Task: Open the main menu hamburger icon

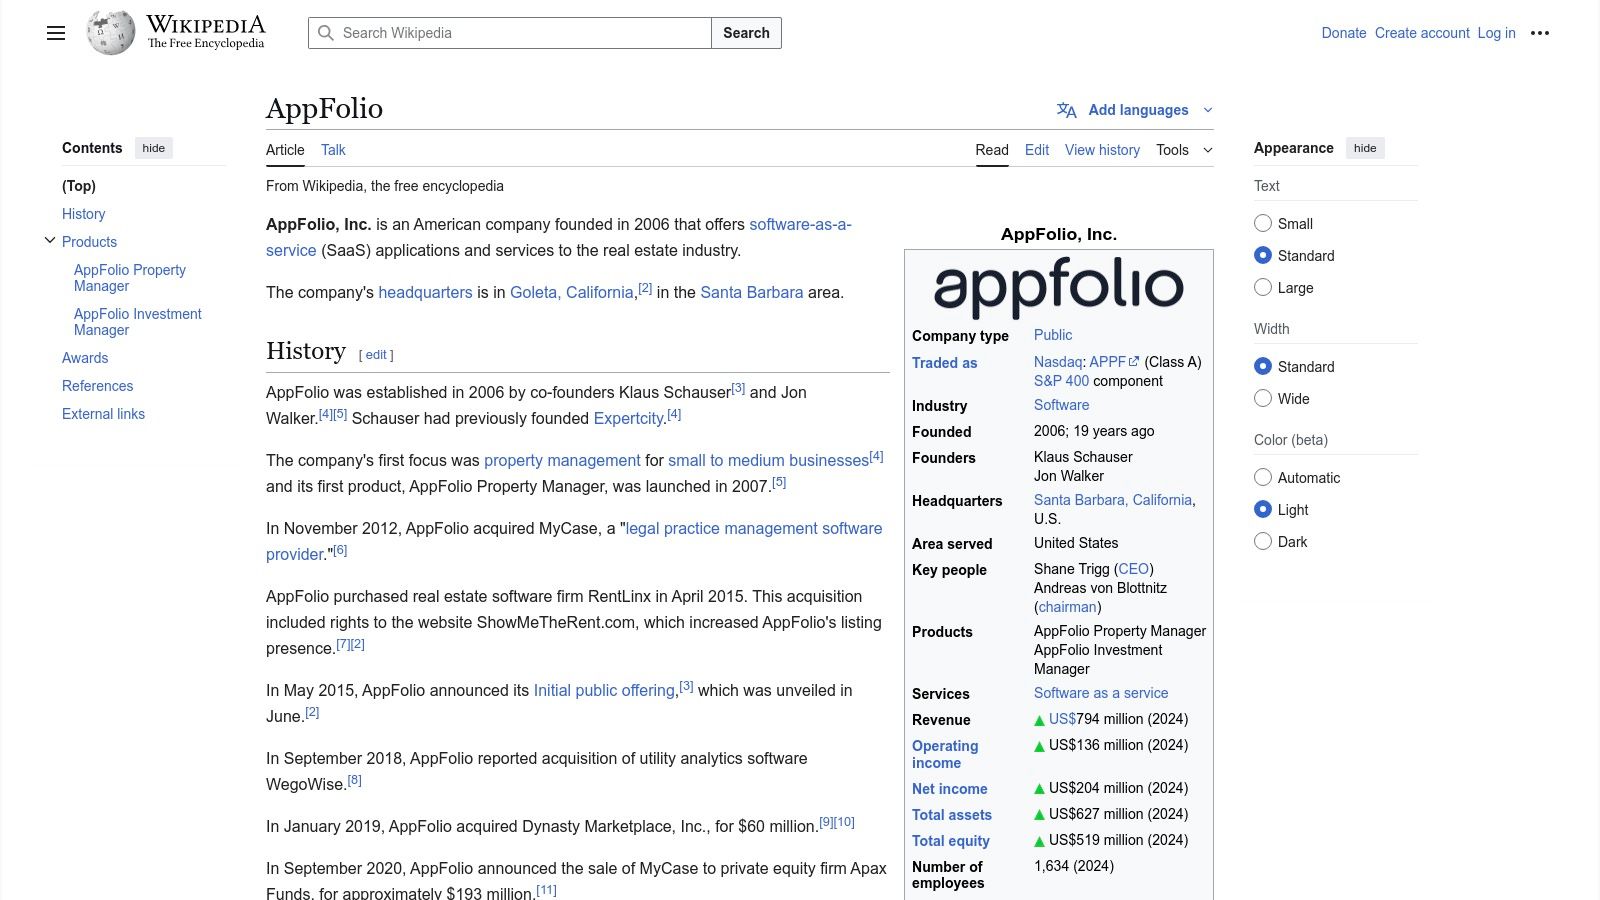Action: pos(56,32)
